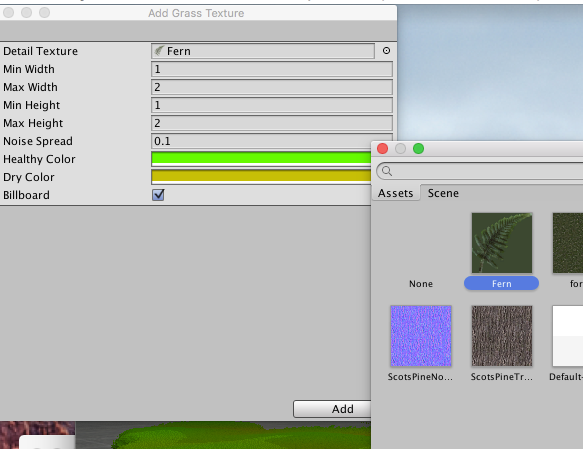Toggle the Billboard checkbox
Screen dimensions: 583x449
[158, 195]
